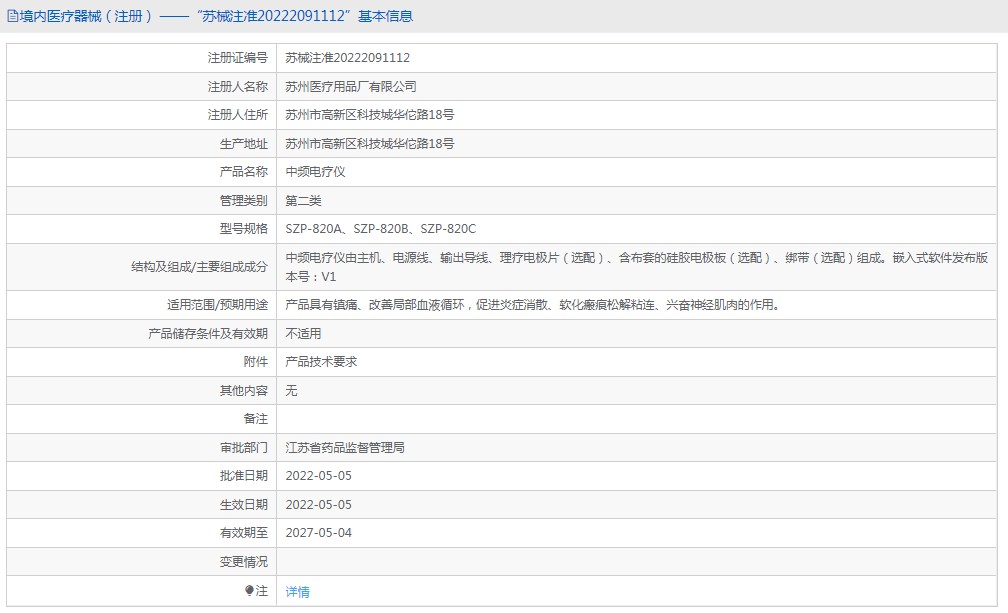Viewport: 1008px width, 613px height.
Task: Click the 生效日期 label
Action: pyautogui.click(x=244, y=505)
